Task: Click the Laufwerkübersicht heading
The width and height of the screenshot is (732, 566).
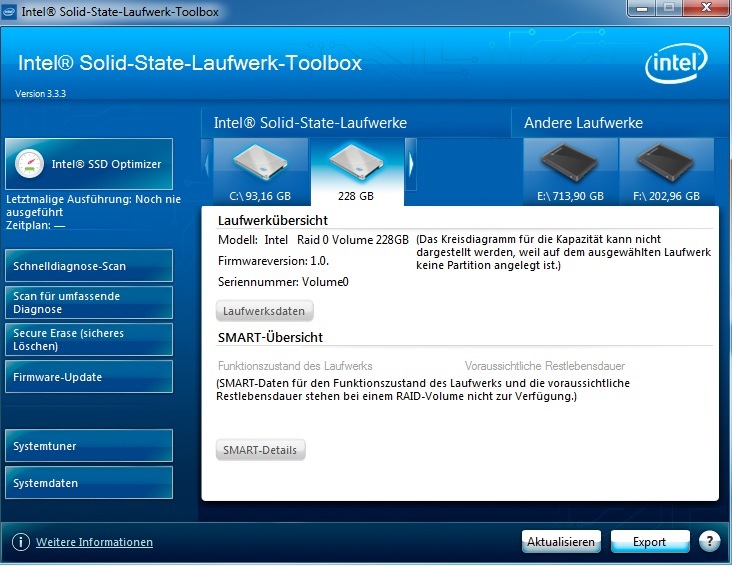Action: click(273, 220)
